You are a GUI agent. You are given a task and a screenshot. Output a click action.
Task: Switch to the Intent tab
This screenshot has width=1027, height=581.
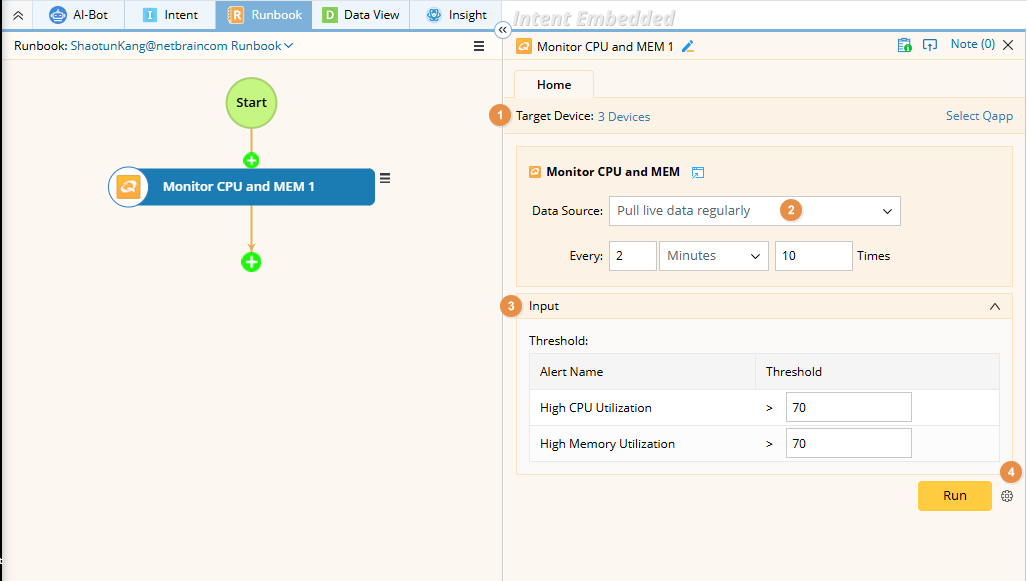pyautogui.click(x=170, y=14)
